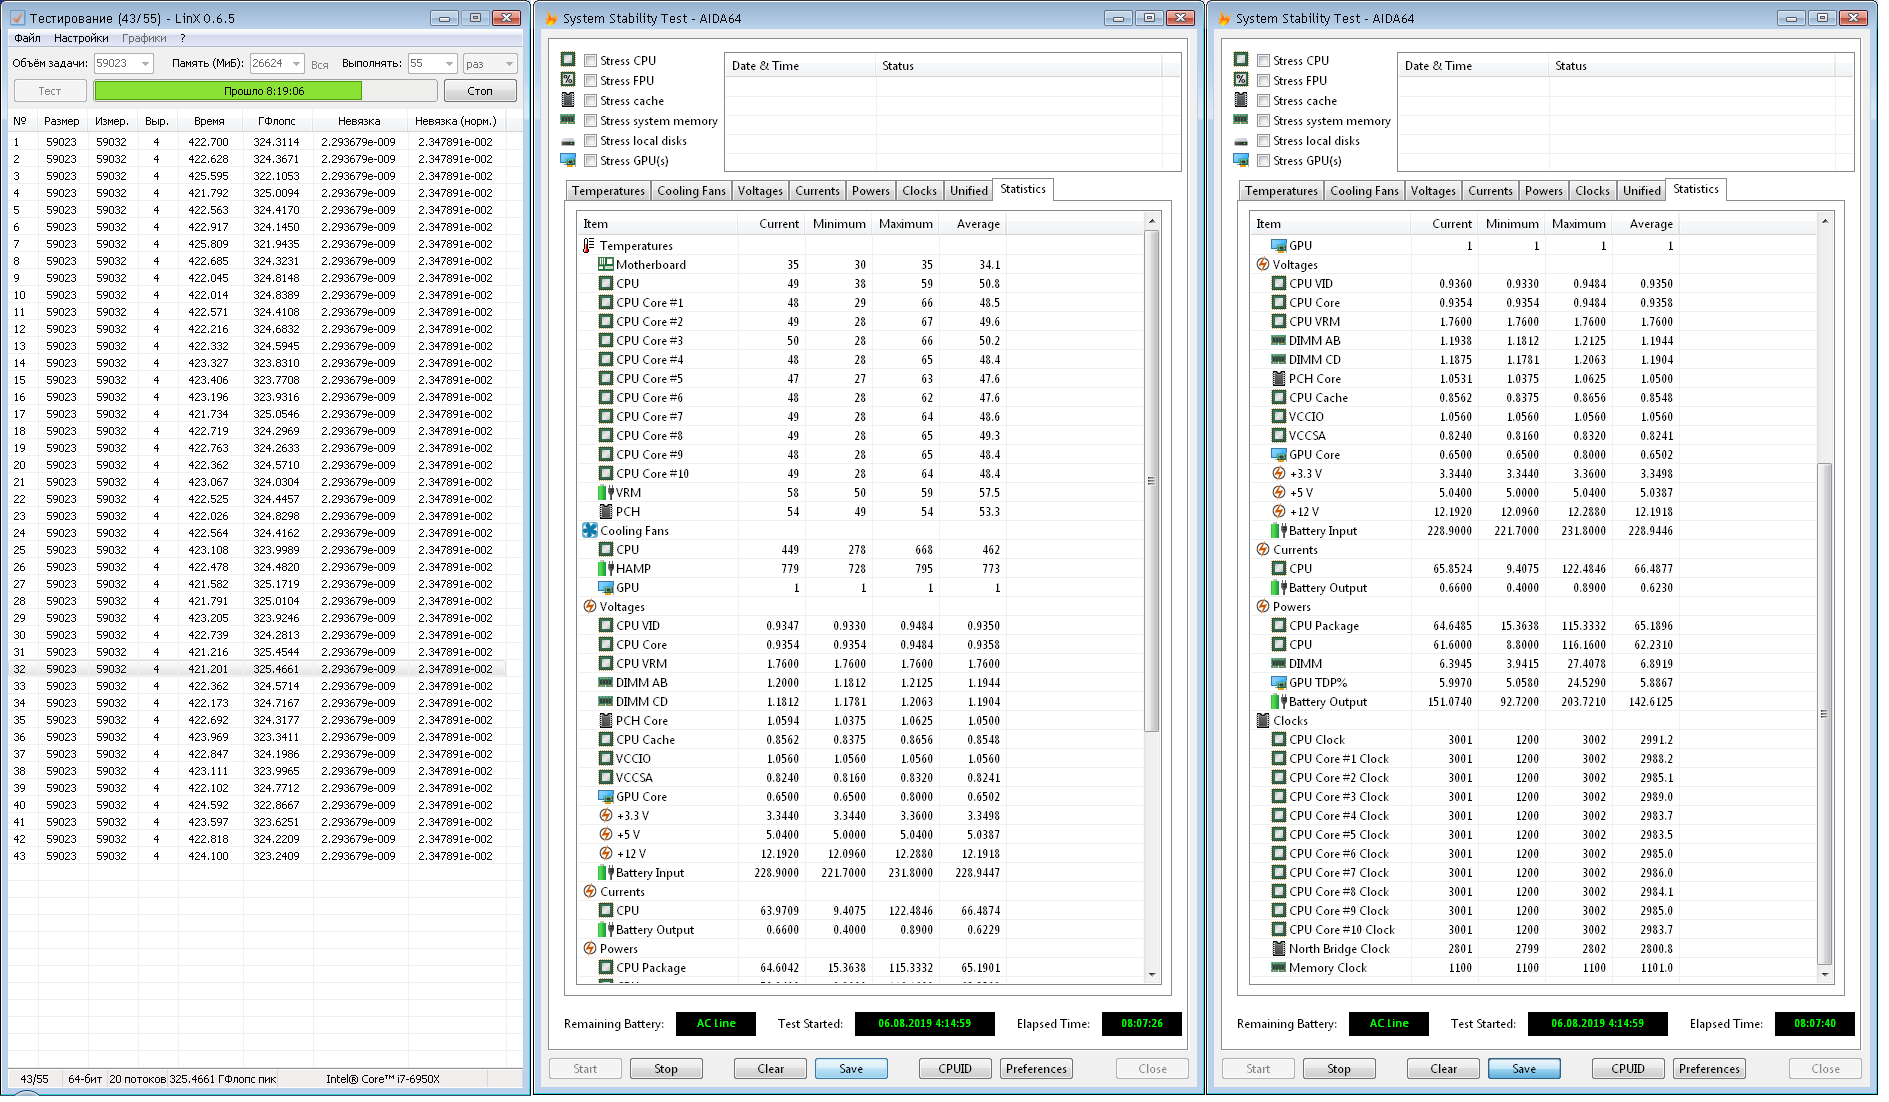Image resolution: width=1889 pixels, height=1102 pixels.
Task: Click the Motherboard icon in the Temperatures list
Action: coord(605,265)
